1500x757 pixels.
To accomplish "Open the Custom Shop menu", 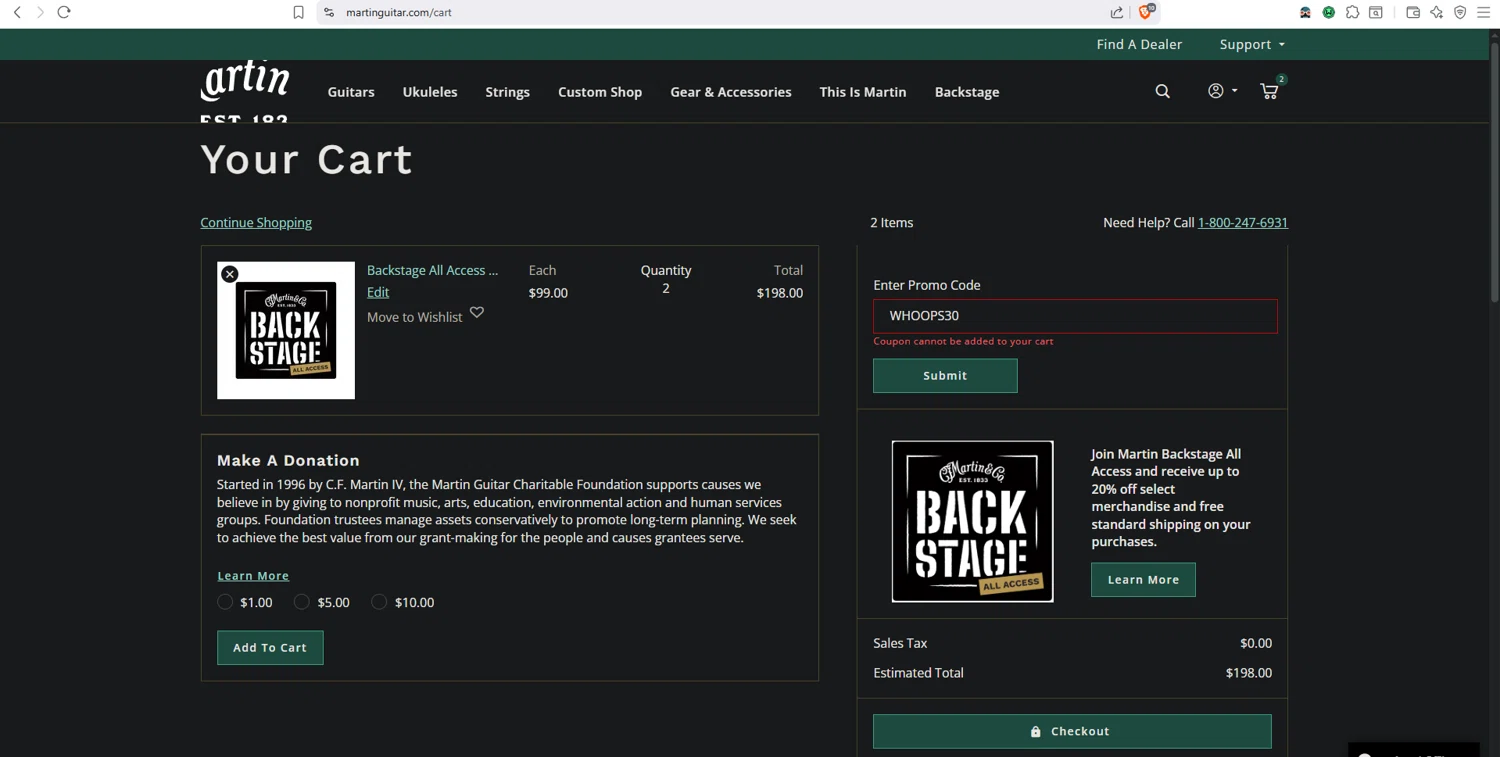I will pos(600,92).
